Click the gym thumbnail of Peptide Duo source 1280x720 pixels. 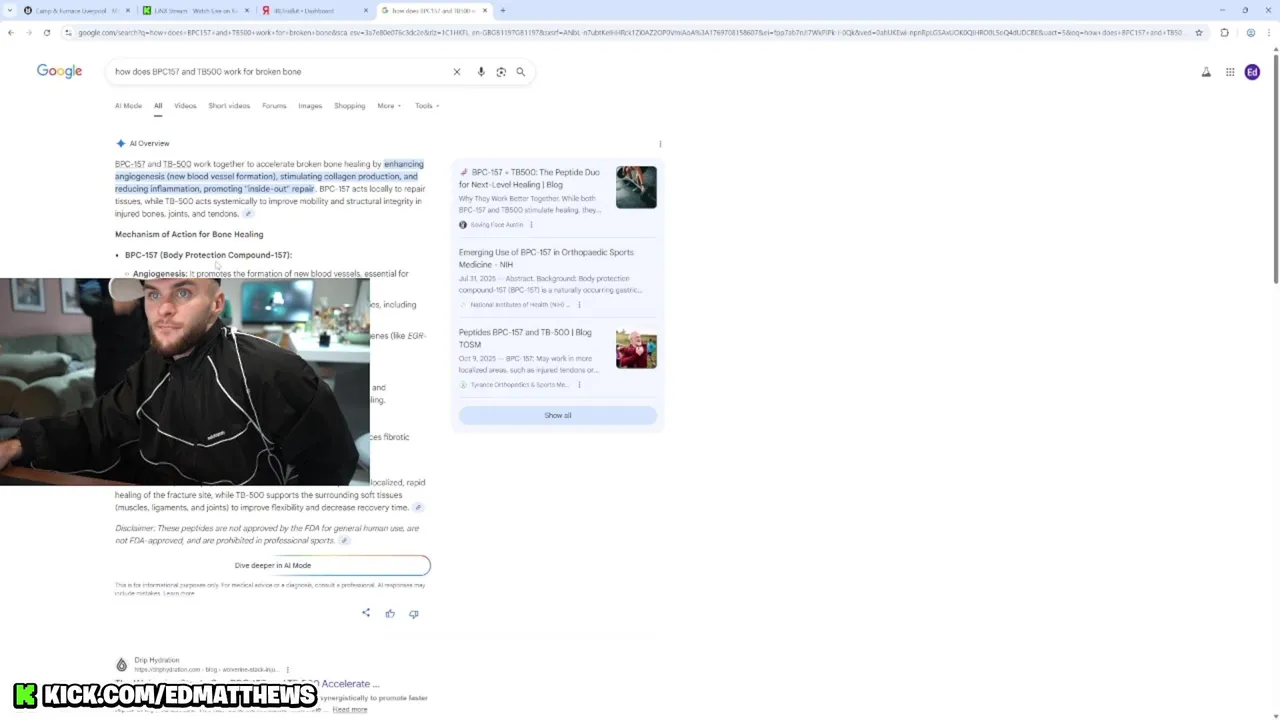(636, 187)
